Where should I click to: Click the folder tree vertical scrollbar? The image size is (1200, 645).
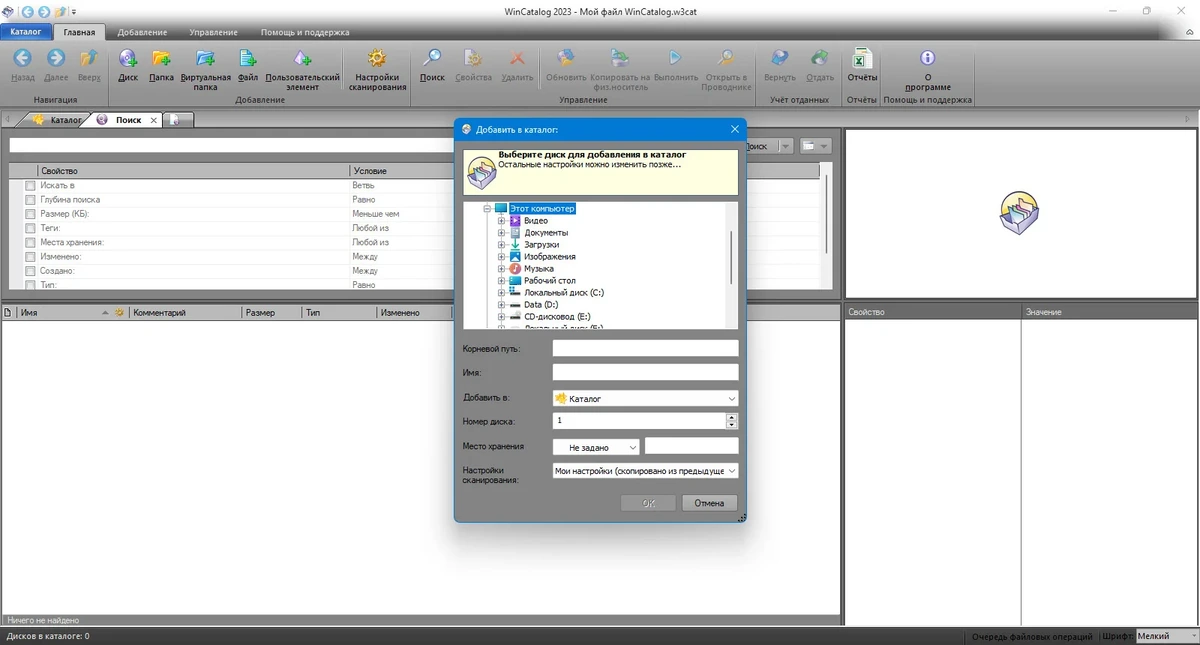732,257
